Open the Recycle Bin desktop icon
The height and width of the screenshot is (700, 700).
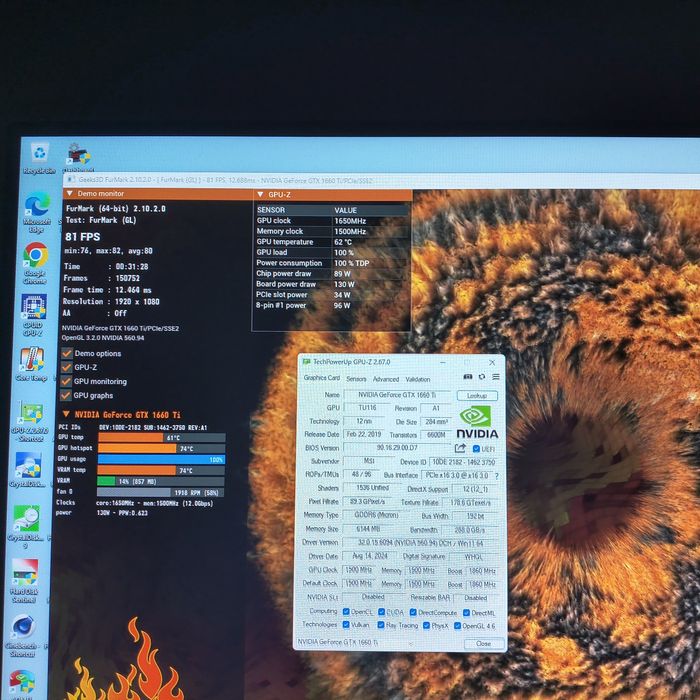coord(40,158)
